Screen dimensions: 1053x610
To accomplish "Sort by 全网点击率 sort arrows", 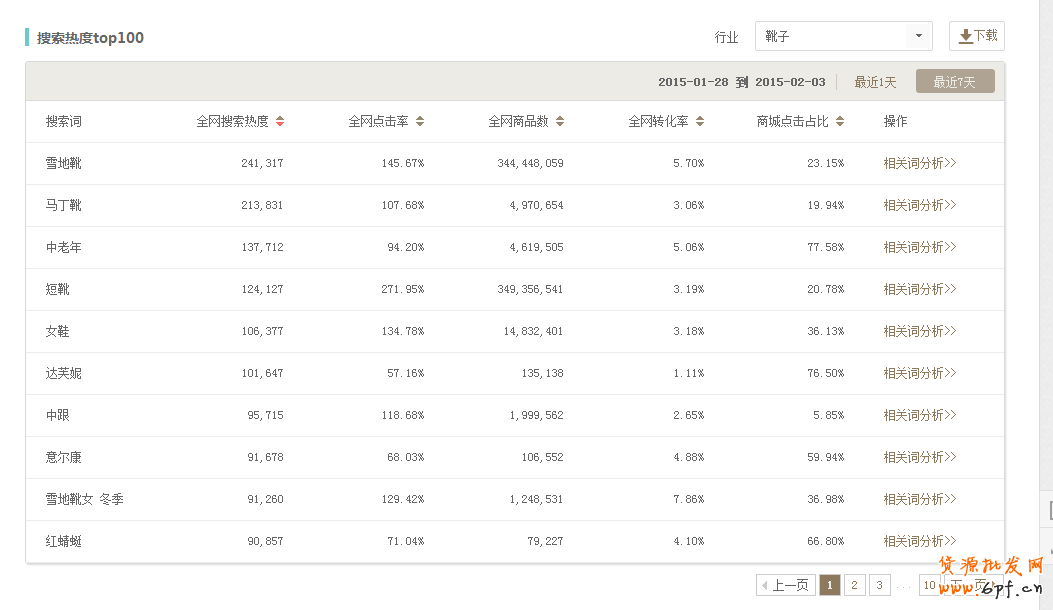I will click(420, 121).
